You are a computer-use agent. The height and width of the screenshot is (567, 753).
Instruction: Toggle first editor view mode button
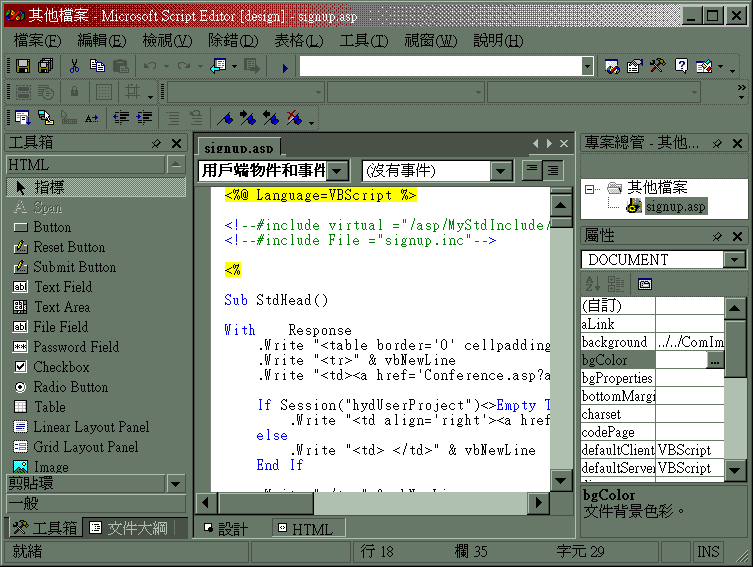click(x=532, y=169)
